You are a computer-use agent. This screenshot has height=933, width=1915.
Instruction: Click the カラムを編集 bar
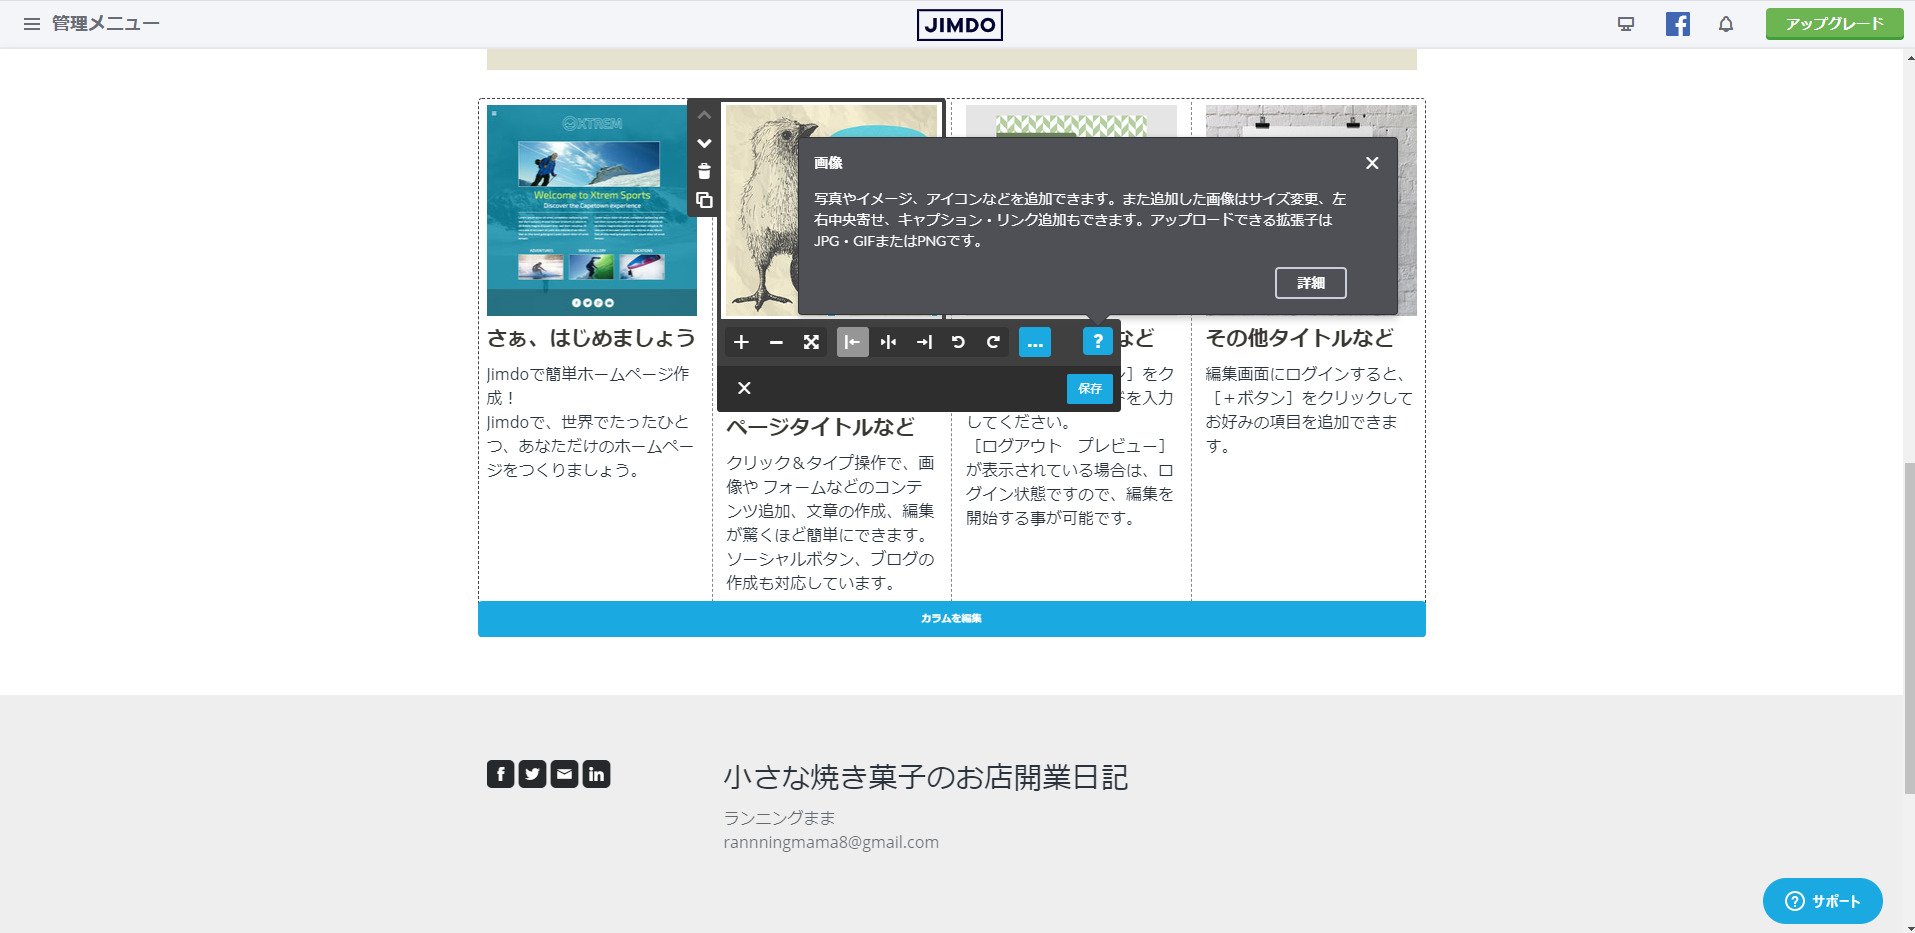951,618
